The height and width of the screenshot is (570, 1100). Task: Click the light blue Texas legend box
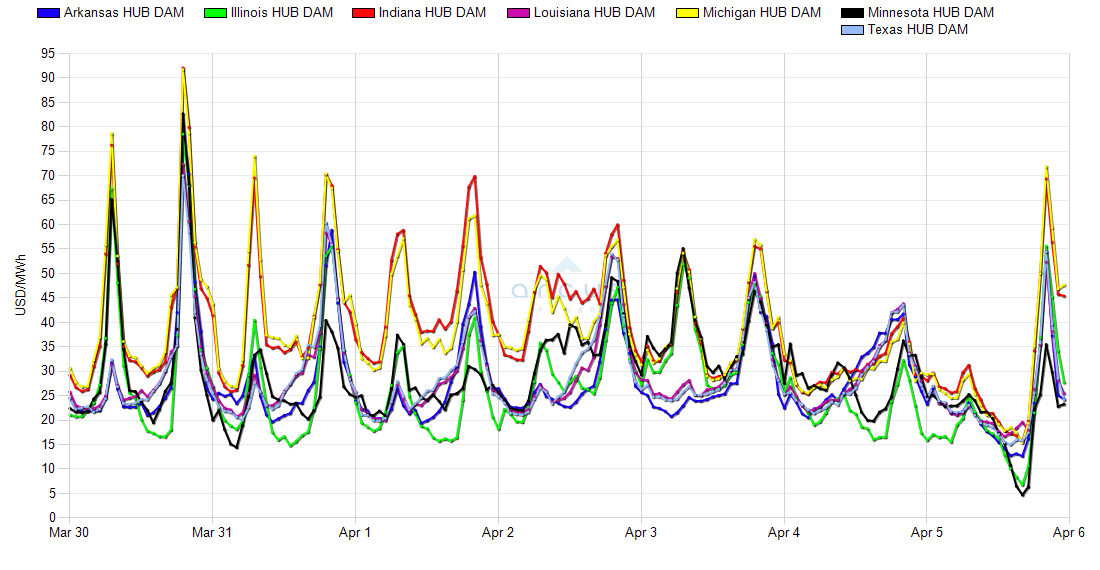coord(851,30)
